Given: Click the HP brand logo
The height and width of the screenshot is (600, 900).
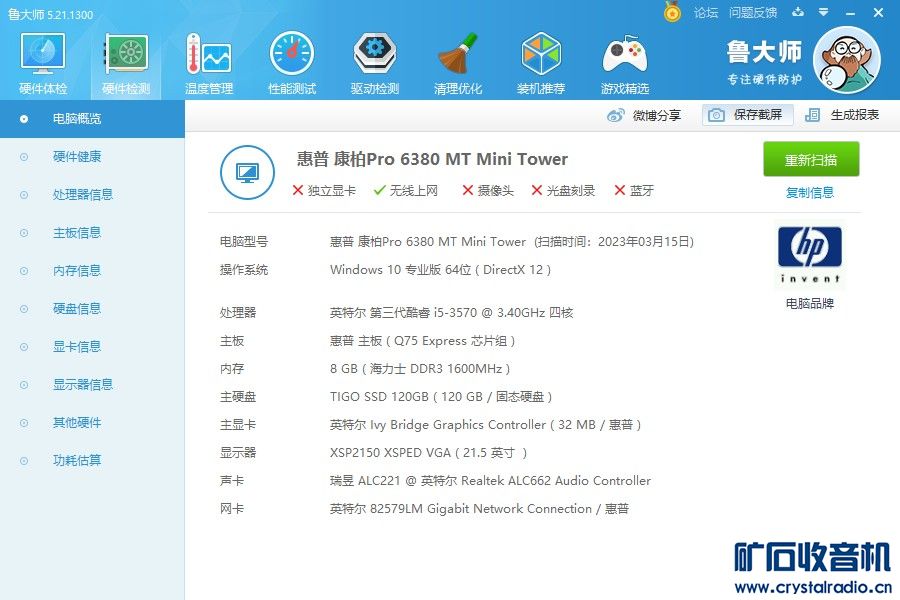Looking at the screenshot, I should coord(810,254).
